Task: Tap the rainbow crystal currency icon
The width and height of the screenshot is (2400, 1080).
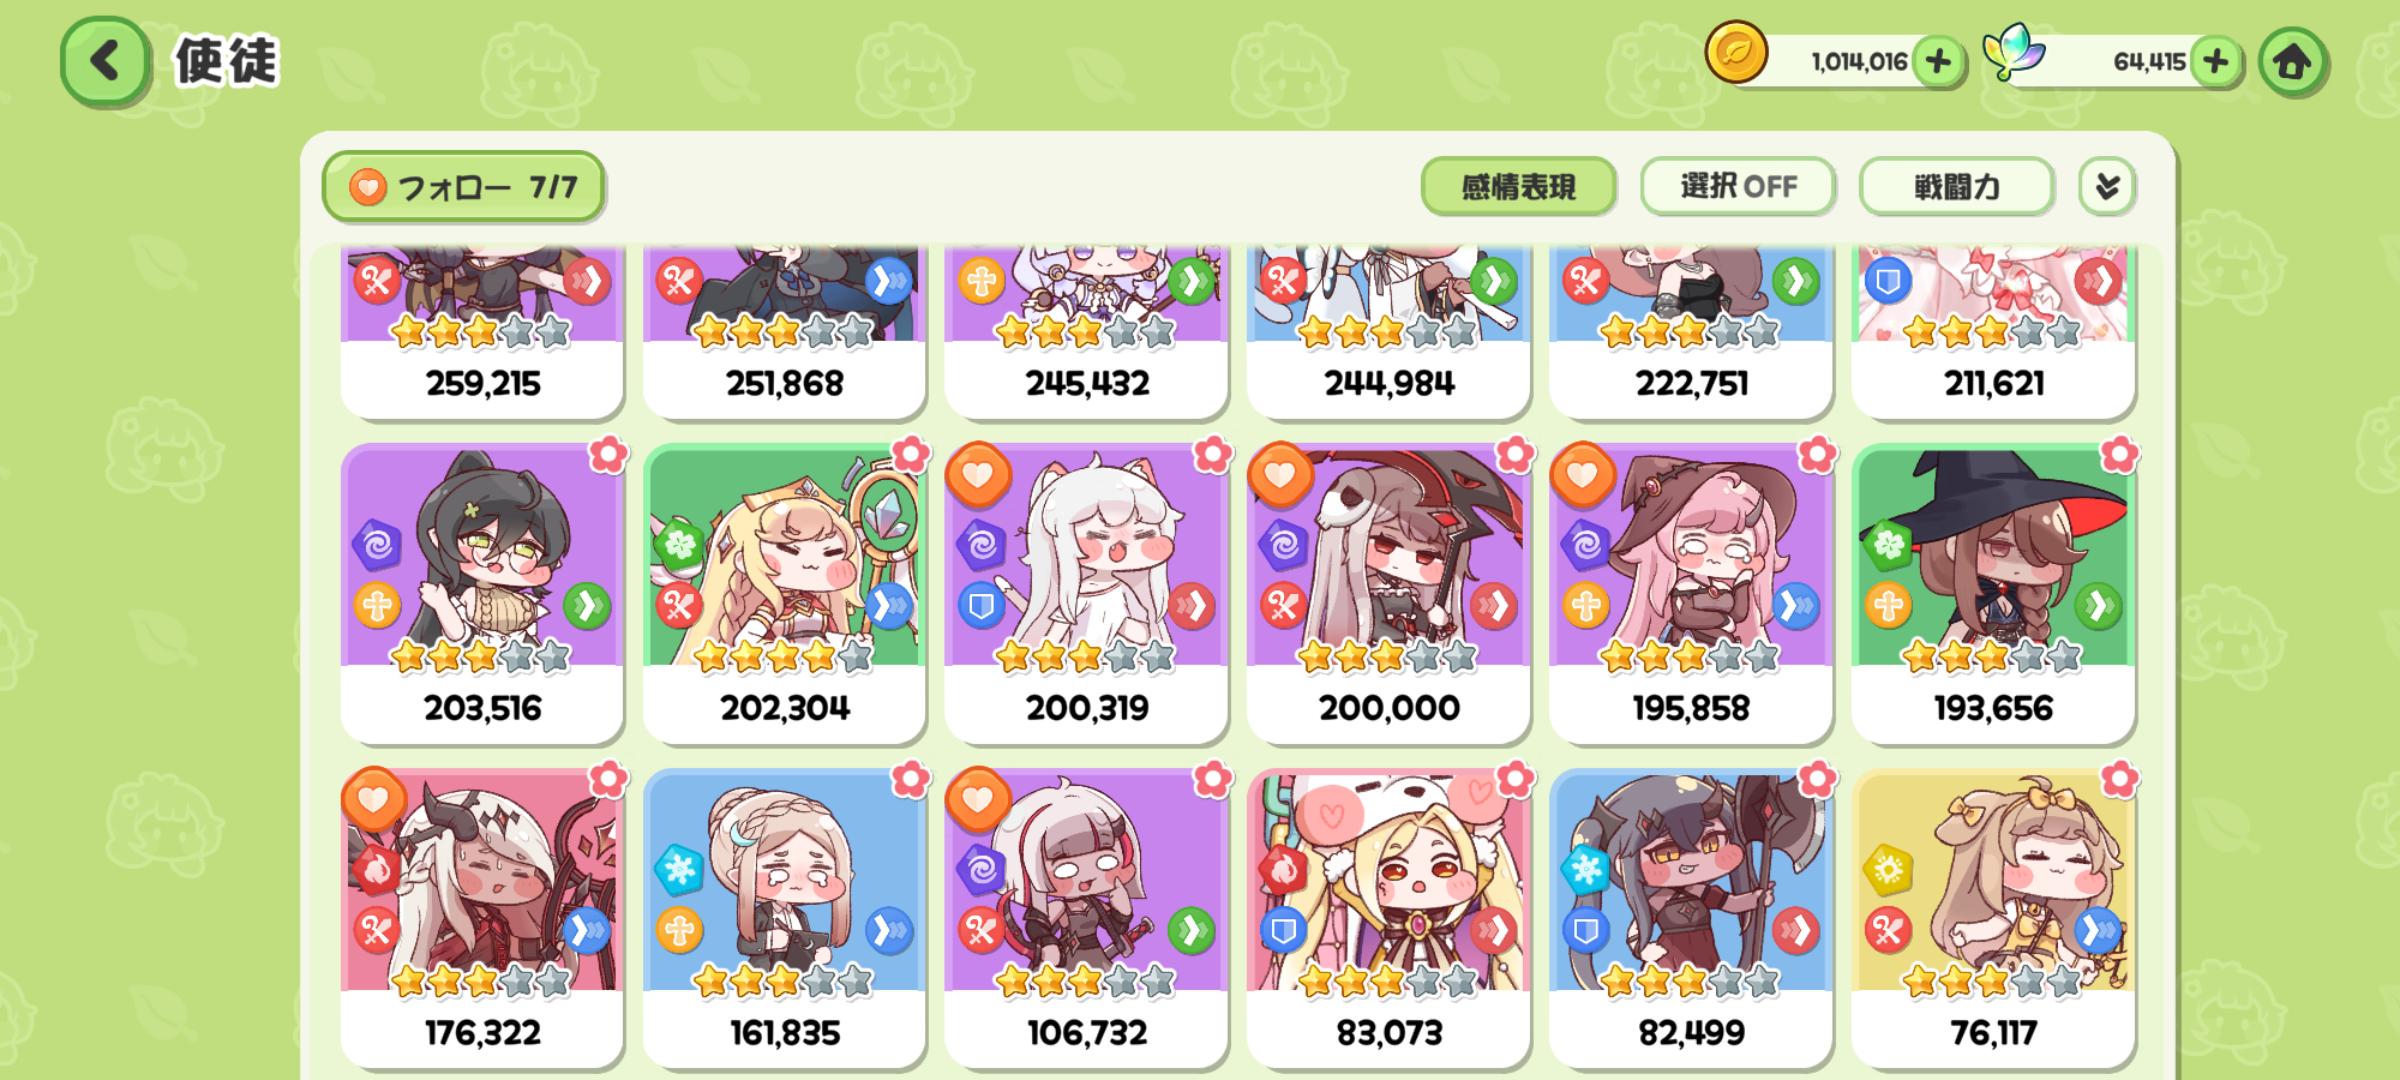Action: 2013,52
